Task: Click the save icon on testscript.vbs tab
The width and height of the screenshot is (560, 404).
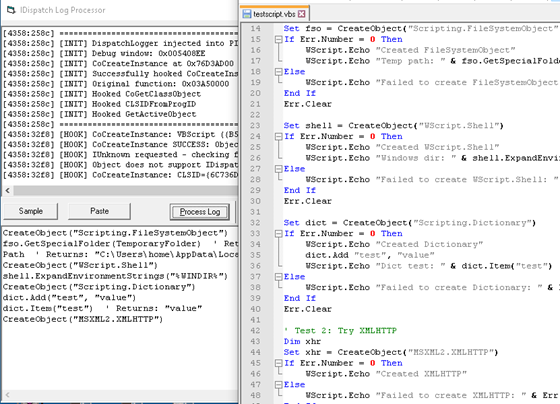Action: [247, 14]
